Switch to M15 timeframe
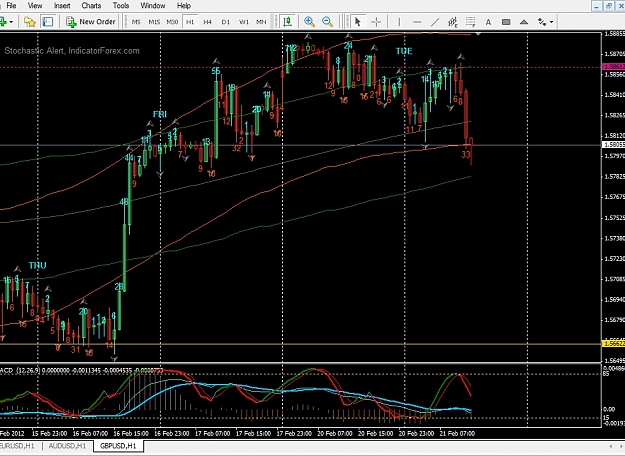 pos(154,22)
